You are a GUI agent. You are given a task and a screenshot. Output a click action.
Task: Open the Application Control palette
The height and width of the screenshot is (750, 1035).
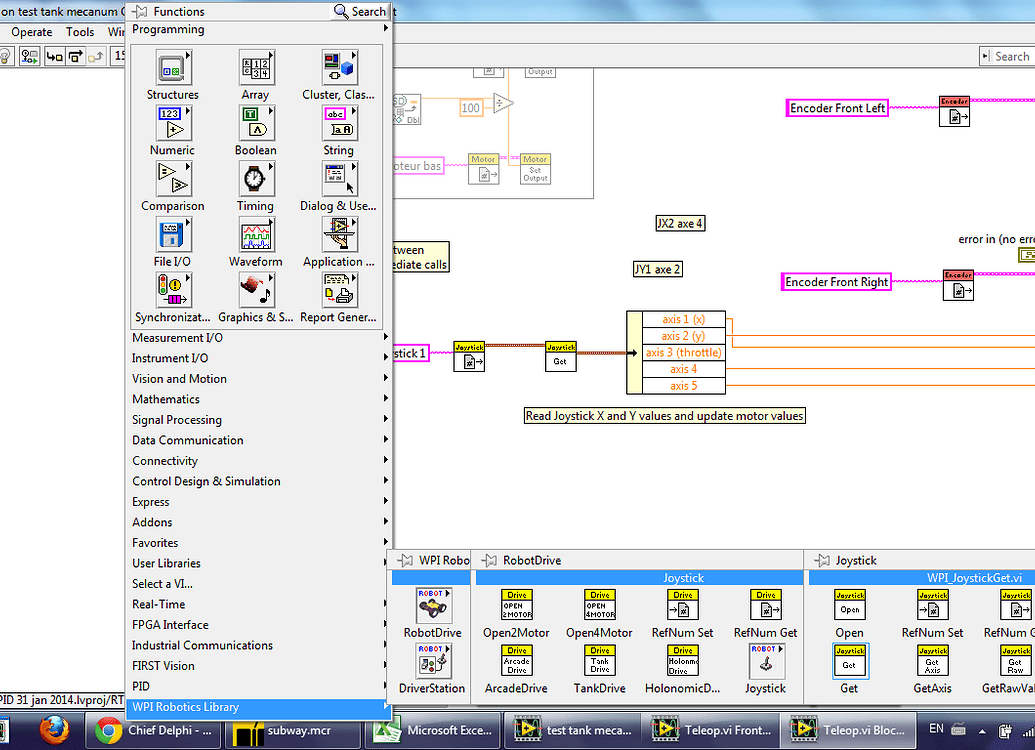339,234
